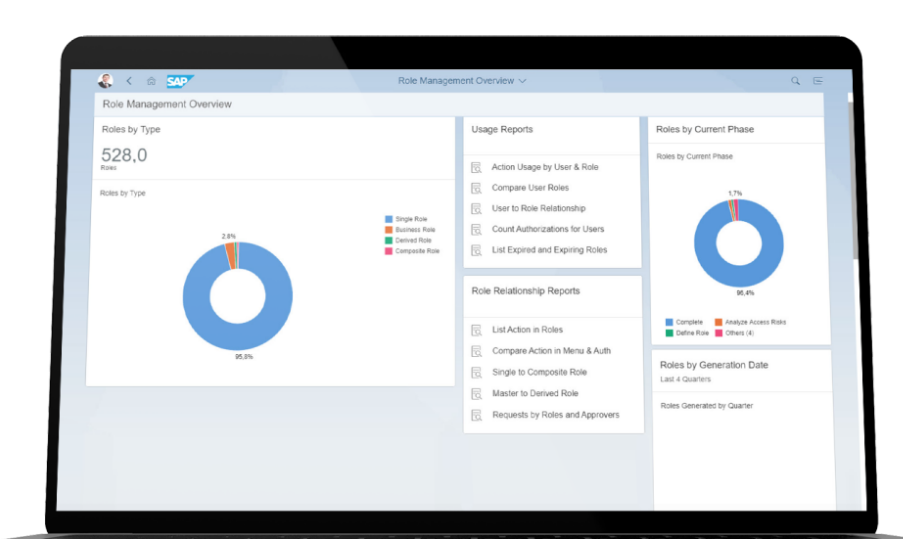
Task: Click the Roles by Type card header
Action: tap(131, 130)
